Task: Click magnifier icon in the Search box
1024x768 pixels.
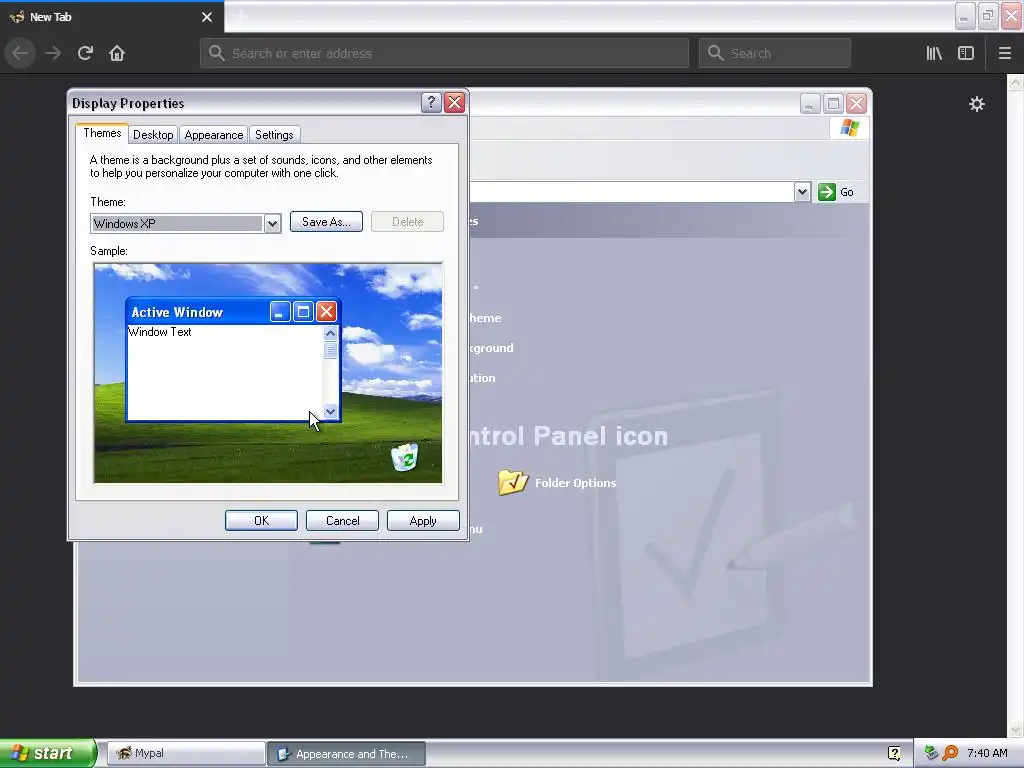Action: [x=716, y=53]
